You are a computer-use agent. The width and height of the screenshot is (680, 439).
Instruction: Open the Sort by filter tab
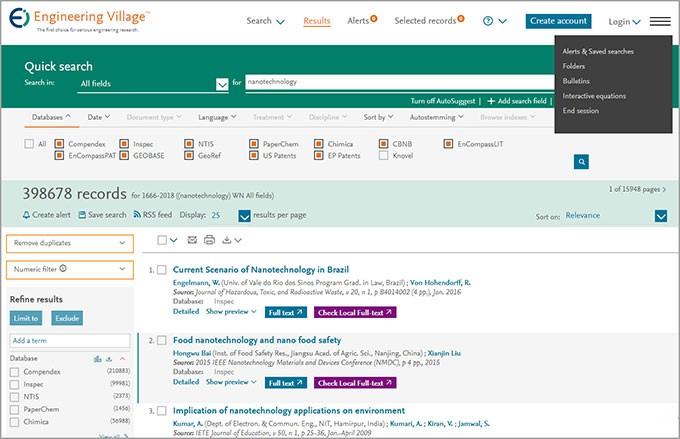[x=379, y=117]
